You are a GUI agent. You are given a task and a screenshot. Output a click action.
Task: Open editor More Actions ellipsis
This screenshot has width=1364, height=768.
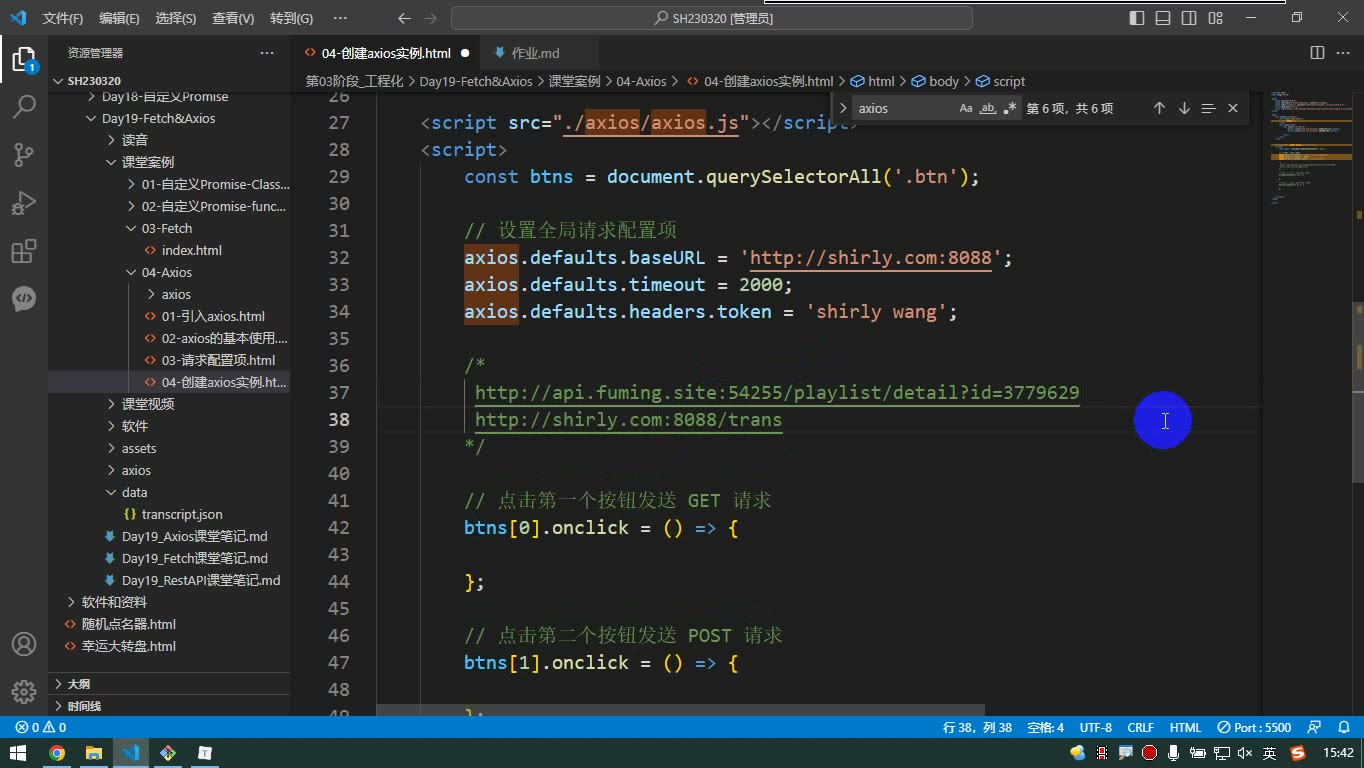(x=1343, y=53)
